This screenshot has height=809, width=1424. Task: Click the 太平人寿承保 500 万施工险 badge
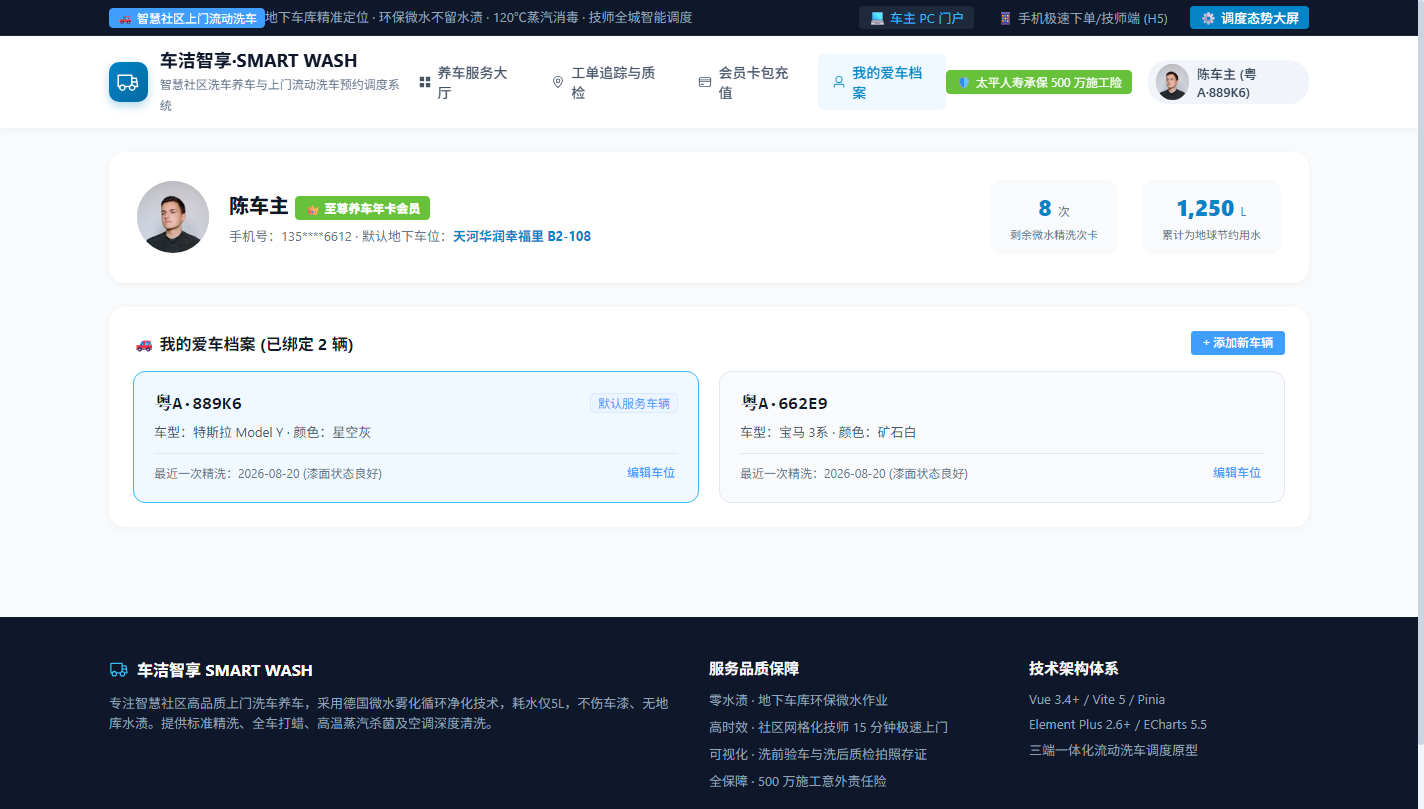(1039, 82)
